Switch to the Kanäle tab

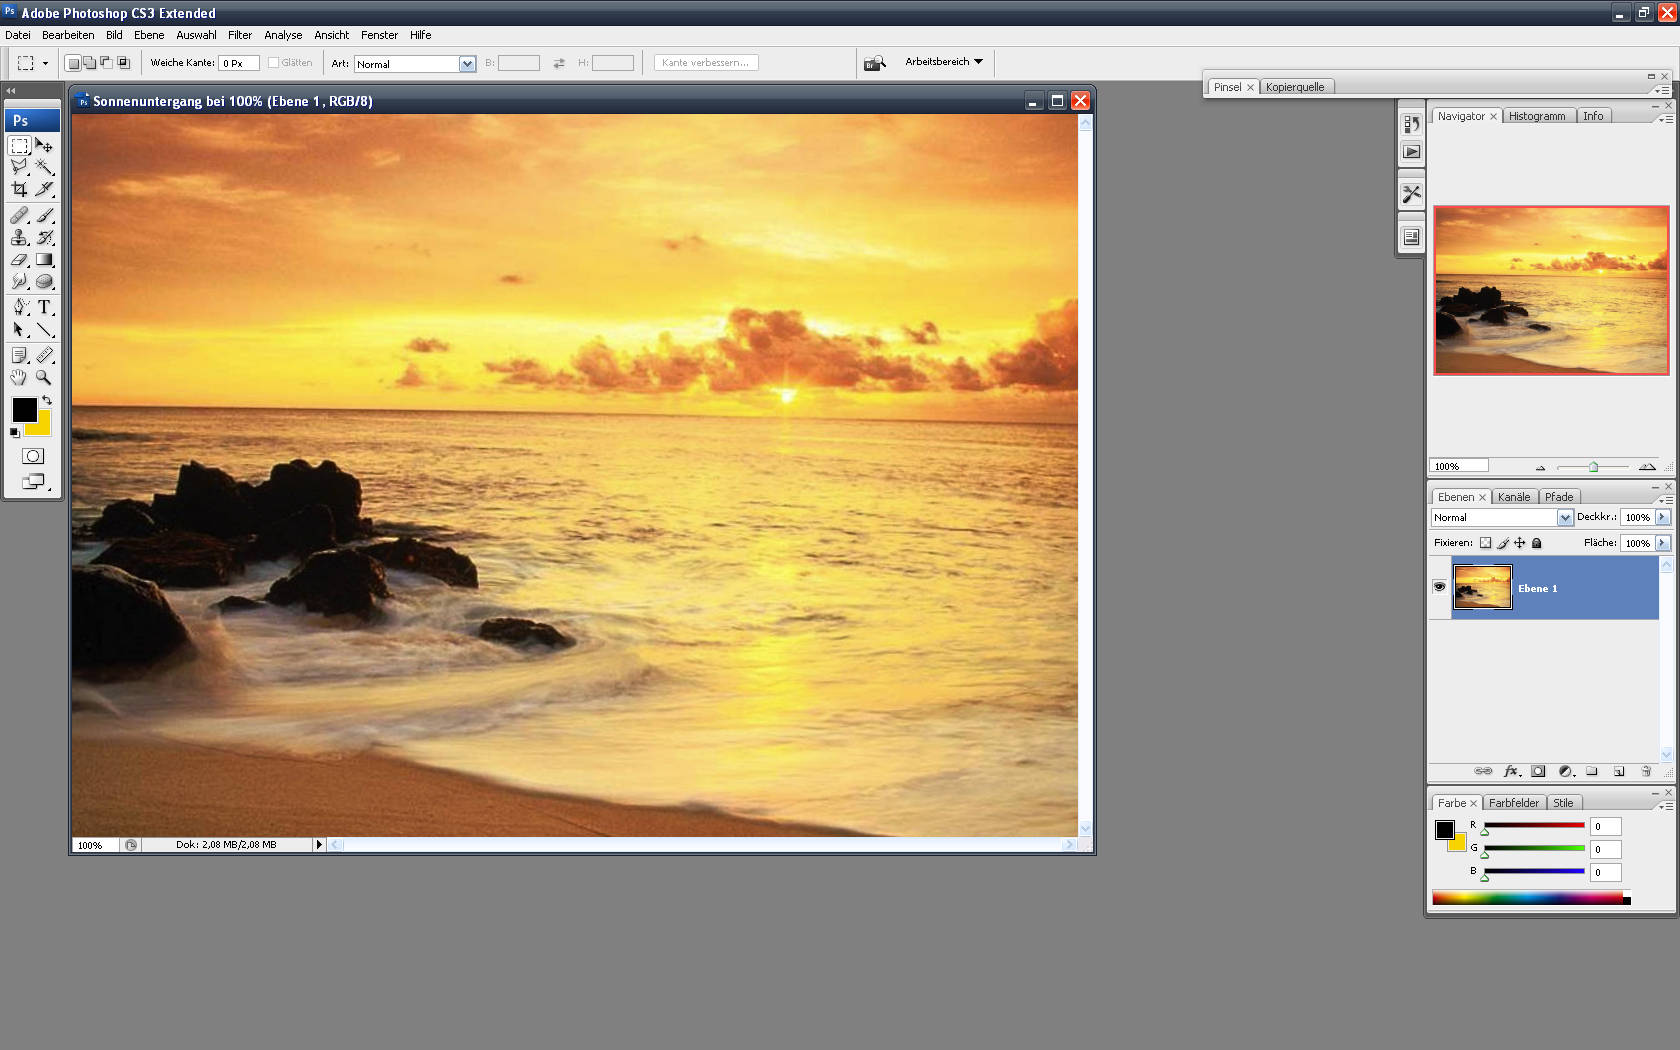(1513, 497)
